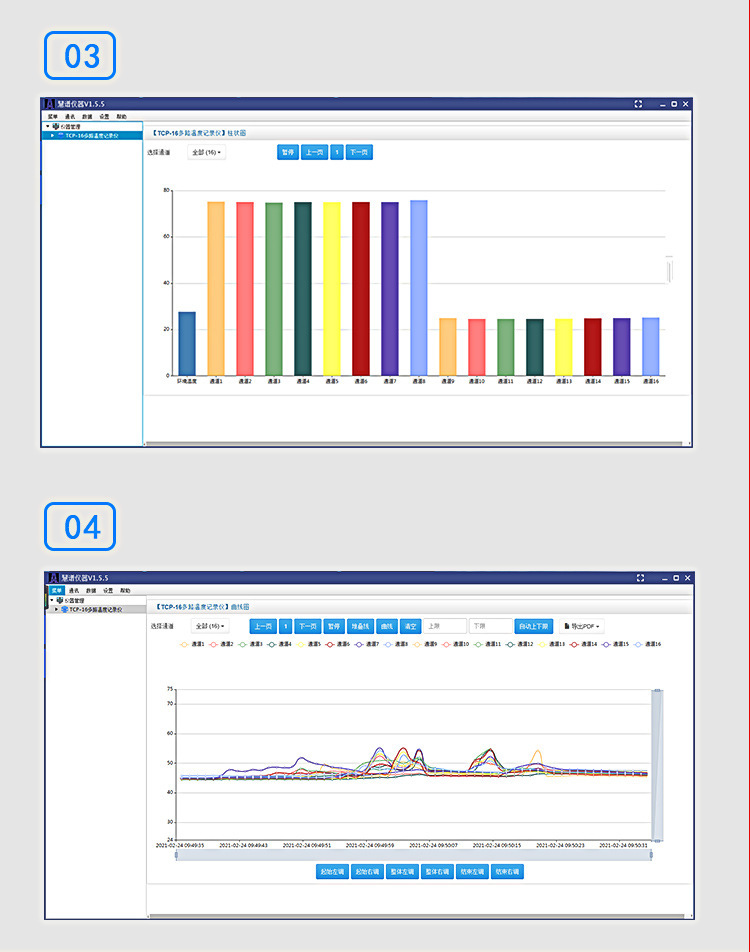This screenshot has width=750, height=952.
Task: Click the PDF file icon on export button
Action: click(x=567, y=626)
